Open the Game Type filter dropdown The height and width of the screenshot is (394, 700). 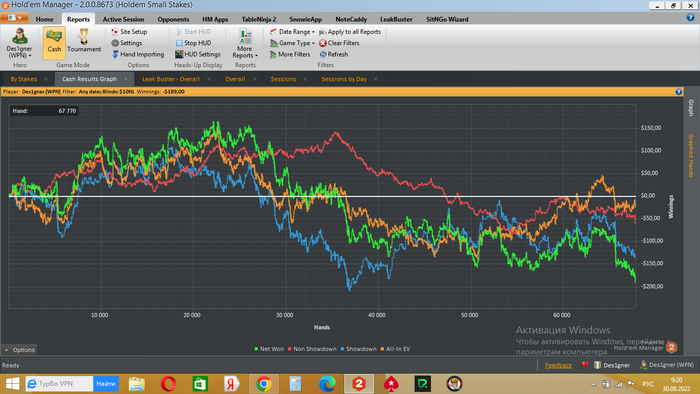click(292, 43)
